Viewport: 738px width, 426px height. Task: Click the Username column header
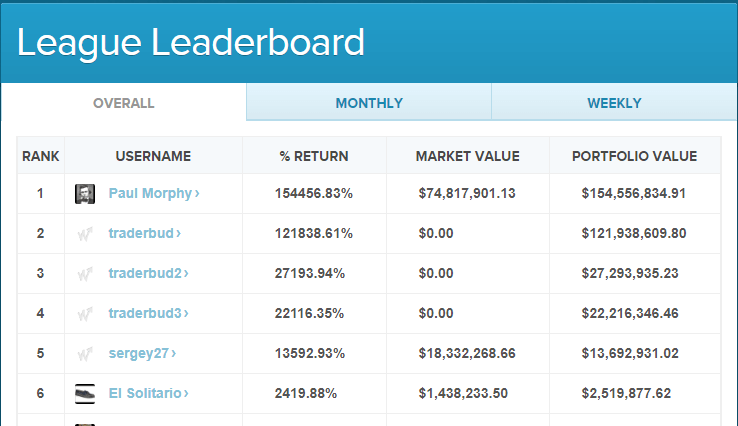[x=153, y=156]
